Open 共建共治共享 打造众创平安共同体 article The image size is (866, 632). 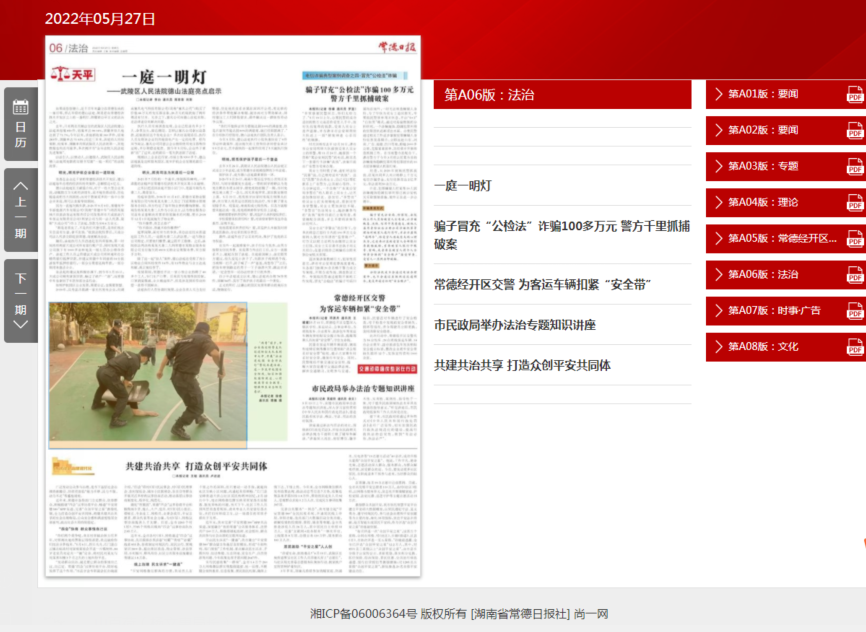pos(522,365)
